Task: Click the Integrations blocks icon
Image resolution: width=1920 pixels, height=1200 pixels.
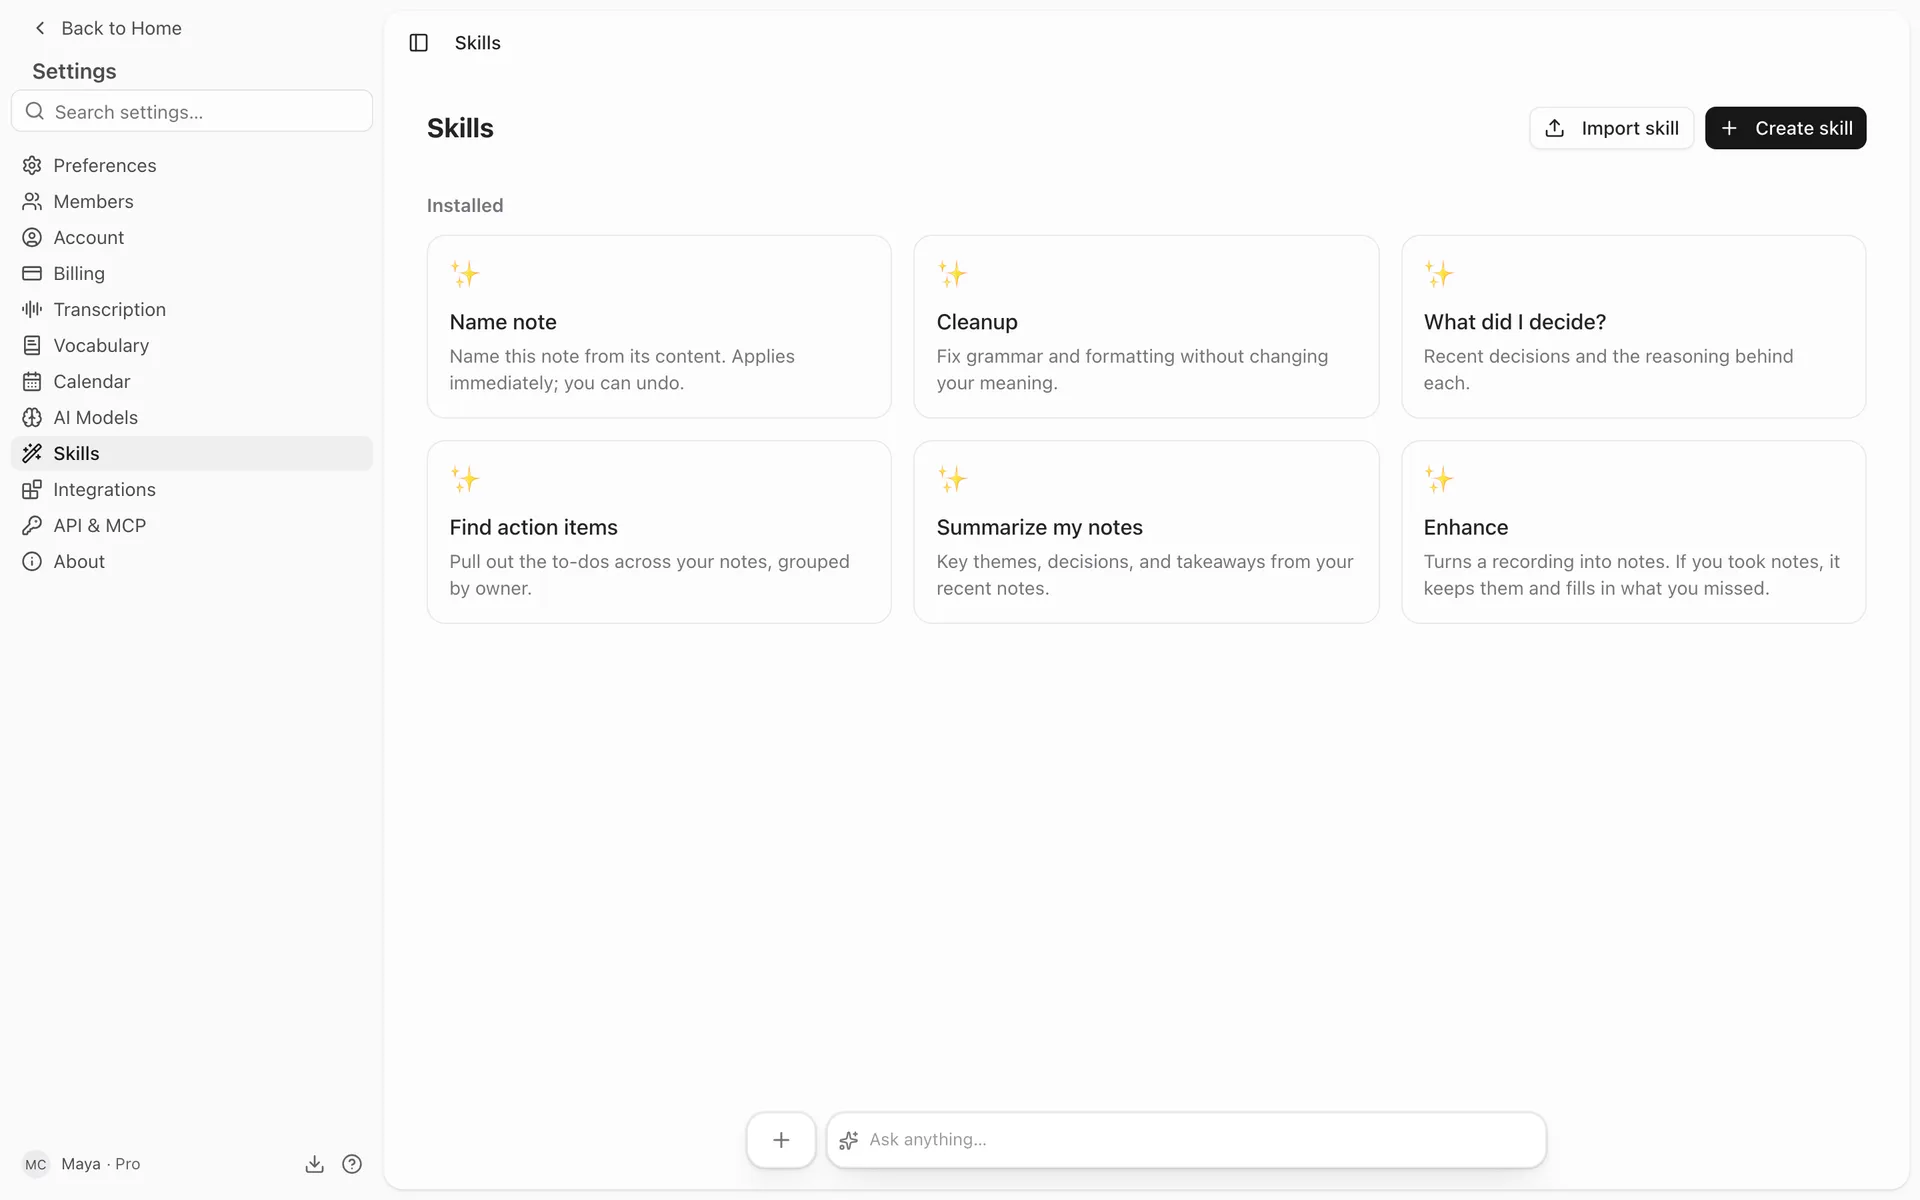Action: [x=32, y=489]
